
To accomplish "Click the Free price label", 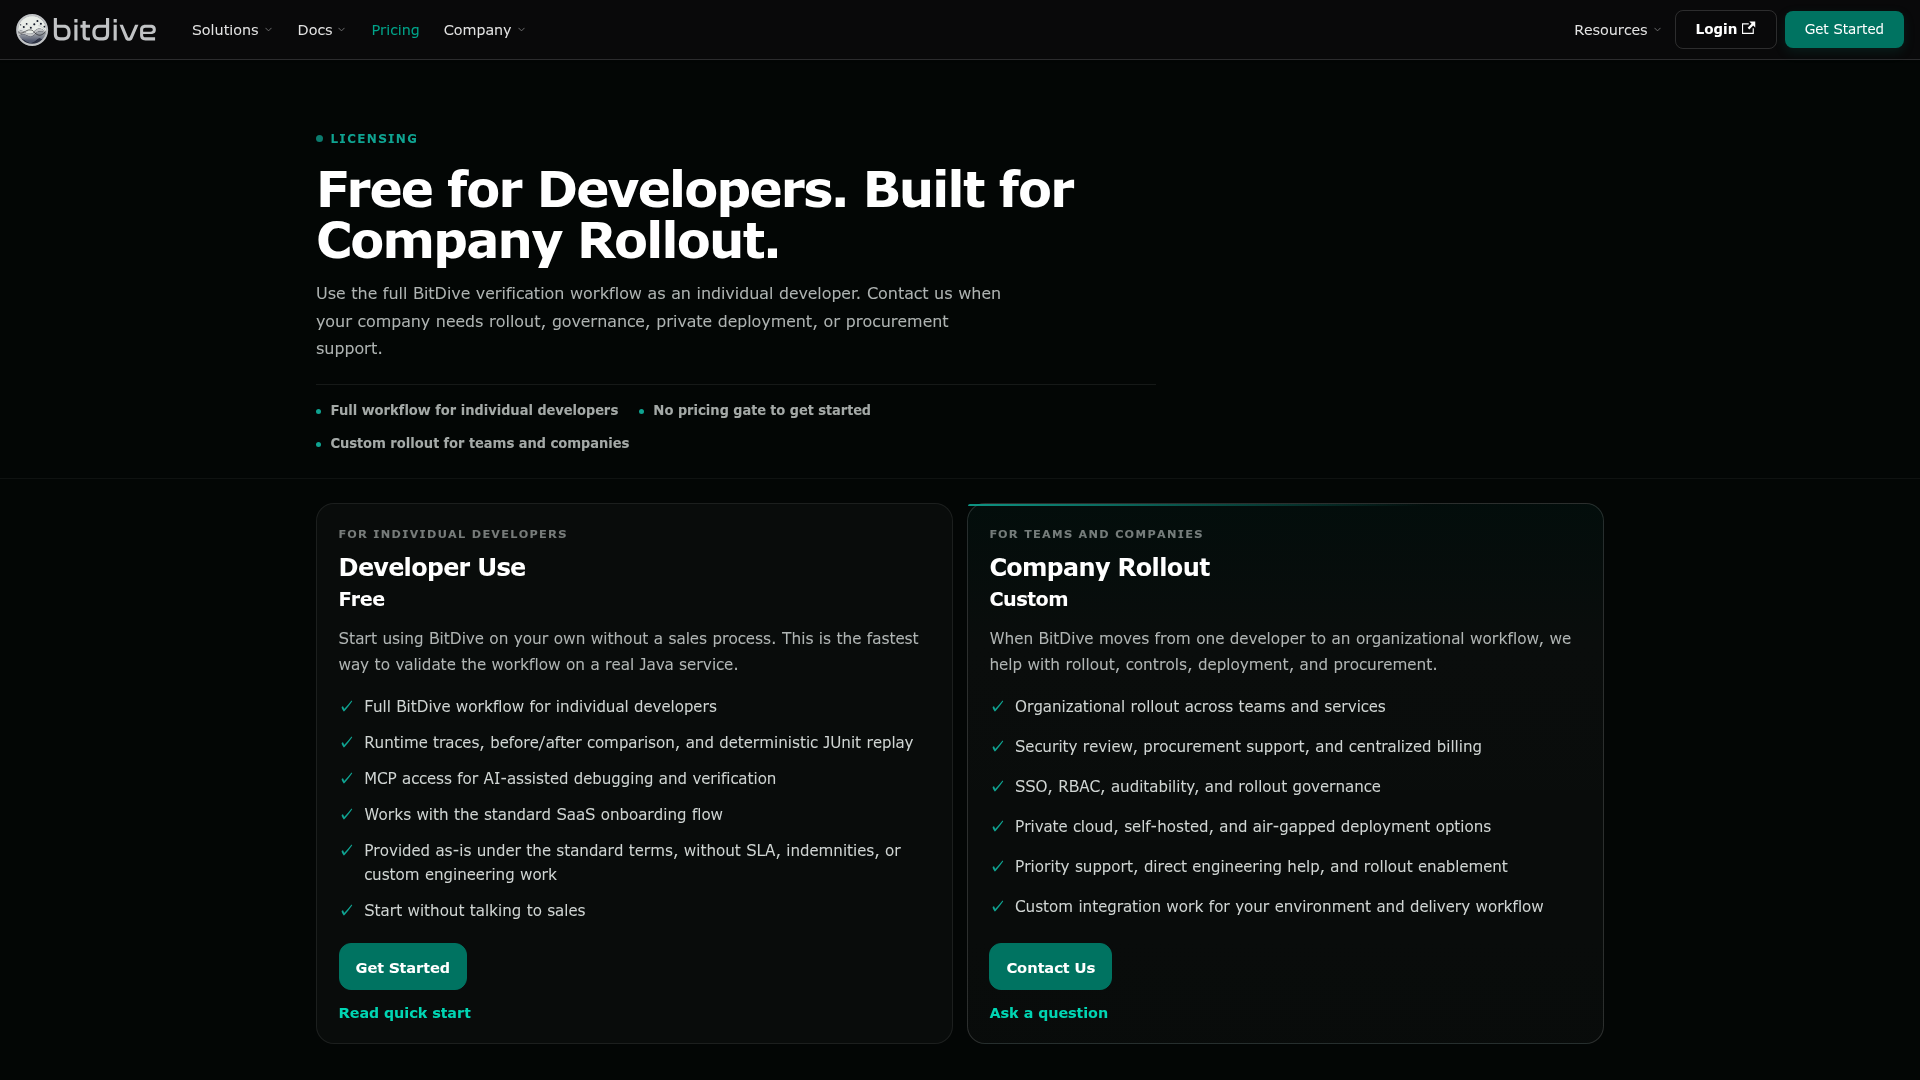I will pyautogui.click(x=362, y=599).
